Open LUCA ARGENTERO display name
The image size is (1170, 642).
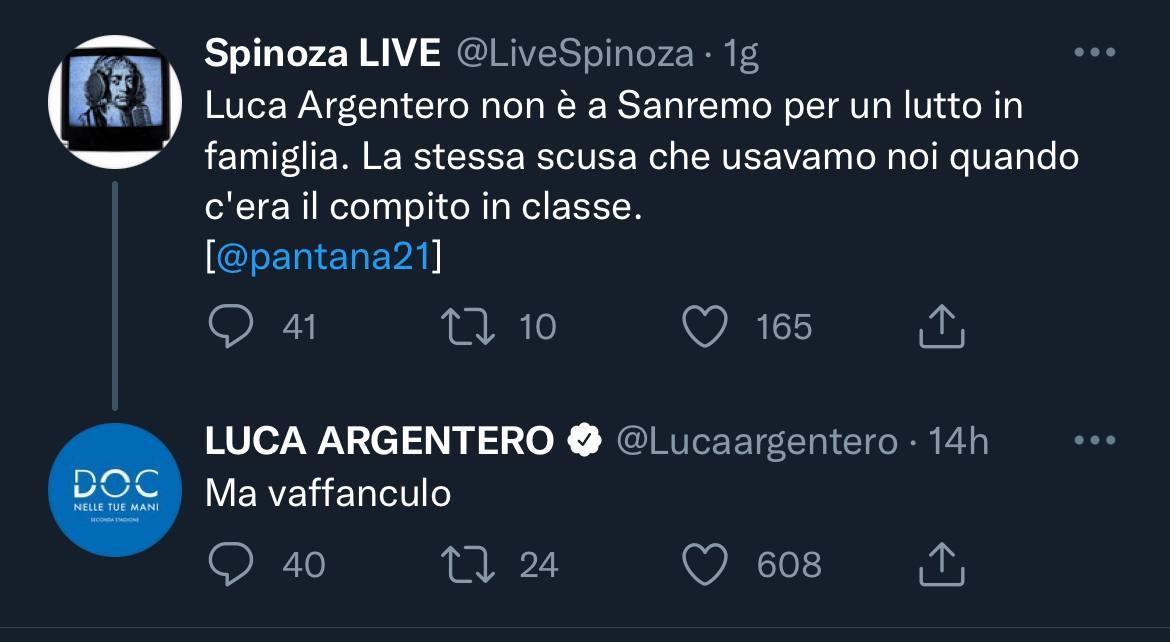coord(379,441)
